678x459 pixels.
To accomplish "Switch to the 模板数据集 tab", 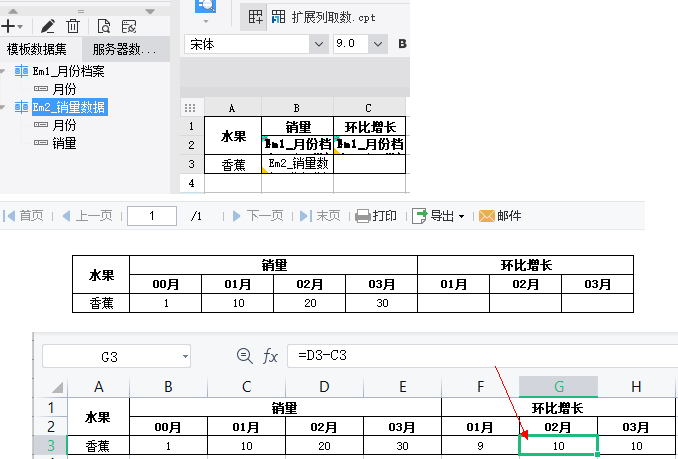I will [37, 49].
